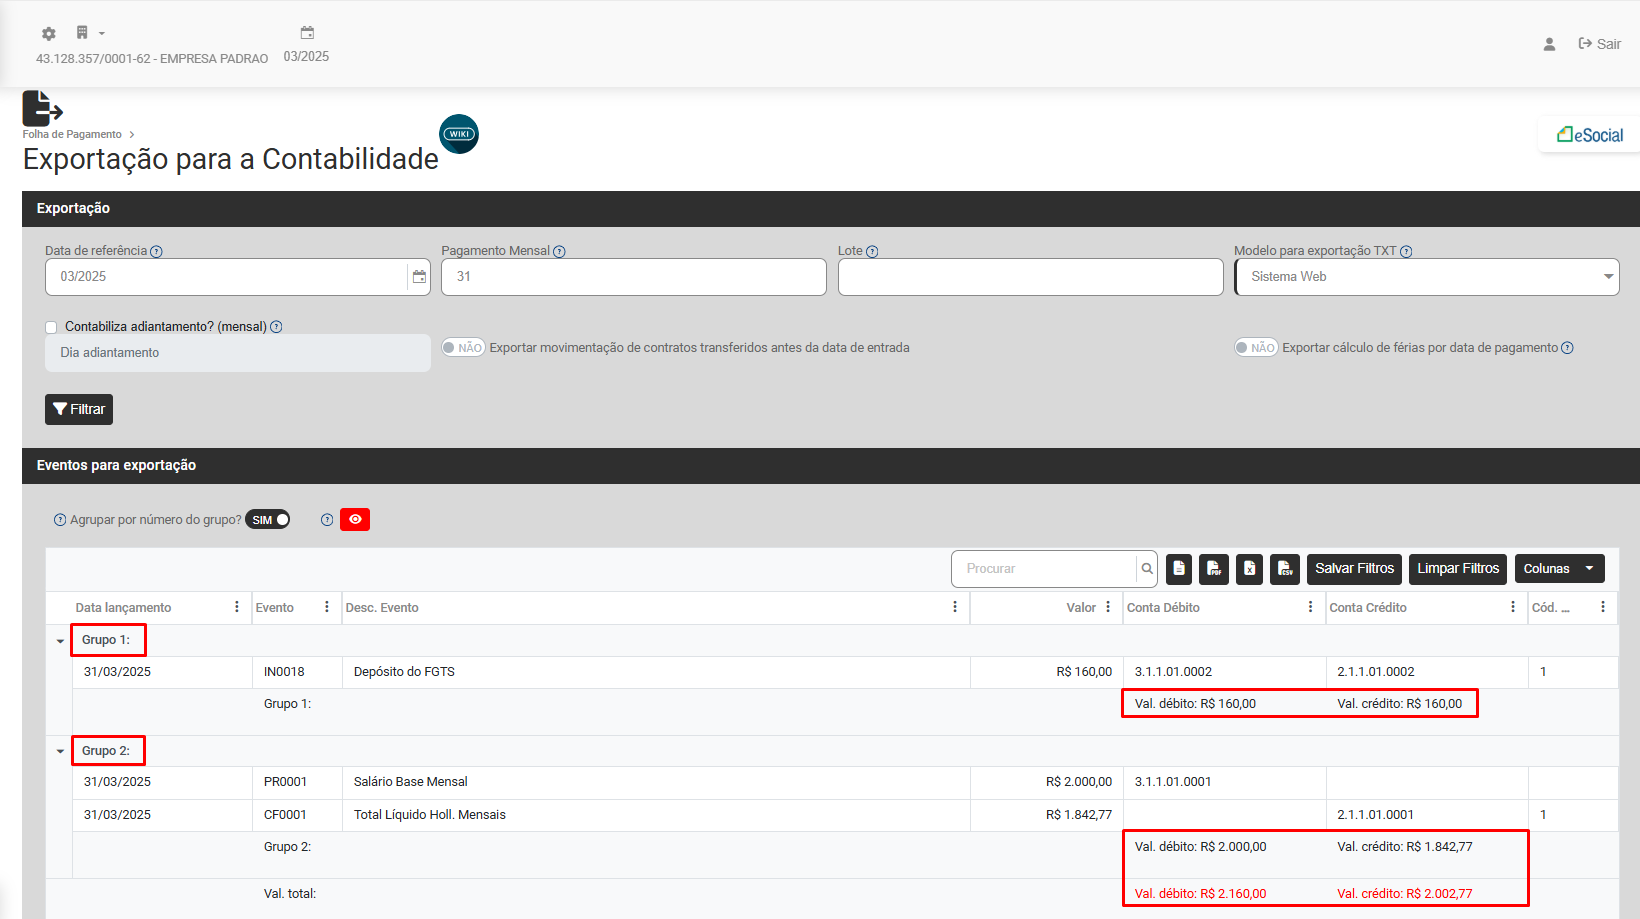The height and width of the screenshot is (919, 1640).
Task: Open the settings gear in the top bar
Action: point(48,34)
